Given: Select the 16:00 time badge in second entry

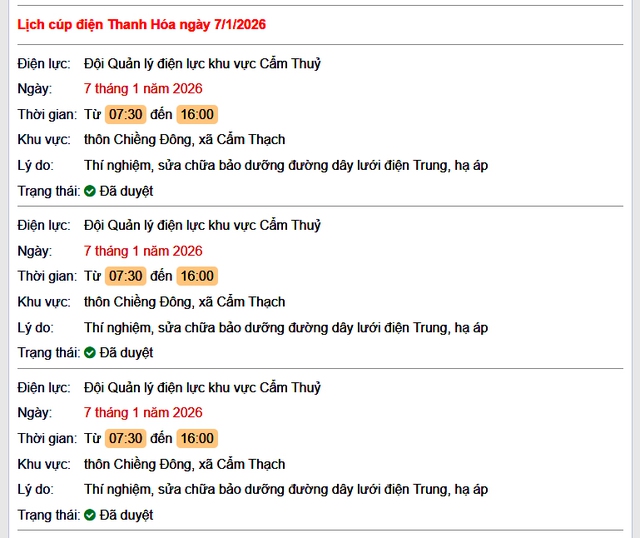Looking at the screenshot, I should coord(197,276).
